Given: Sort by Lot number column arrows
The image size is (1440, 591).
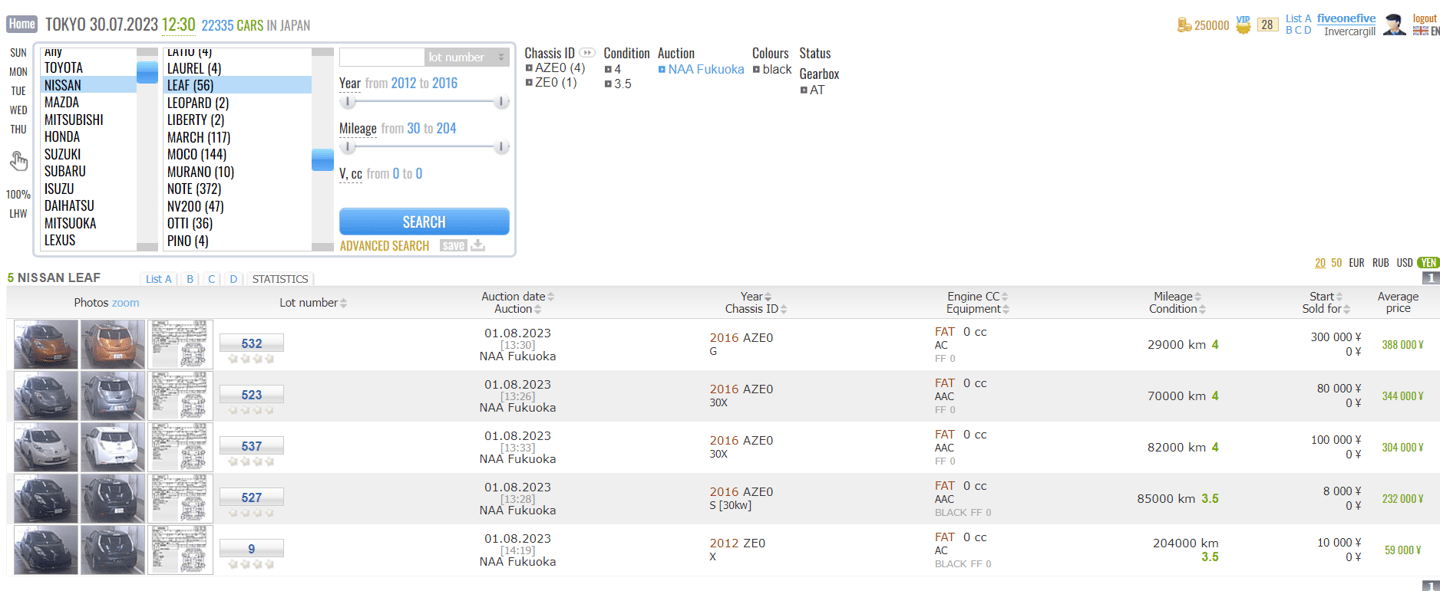Looking at the screenshot, I should (343, 303).
